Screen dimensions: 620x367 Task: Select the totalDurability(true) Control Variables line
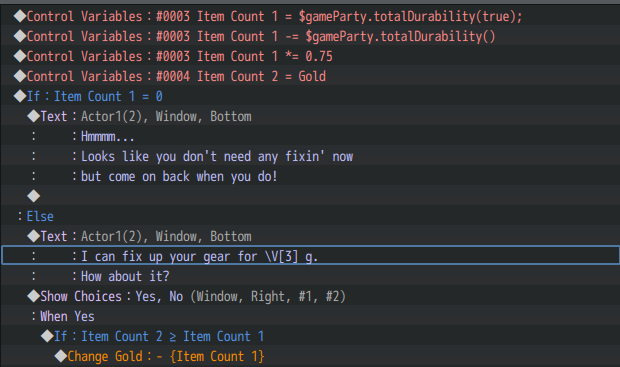coord(310,16)
